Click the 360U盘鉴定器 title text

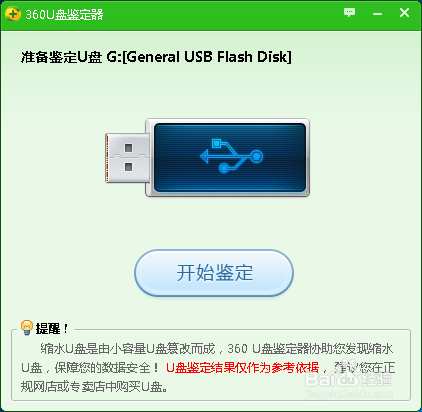[64, 14]
